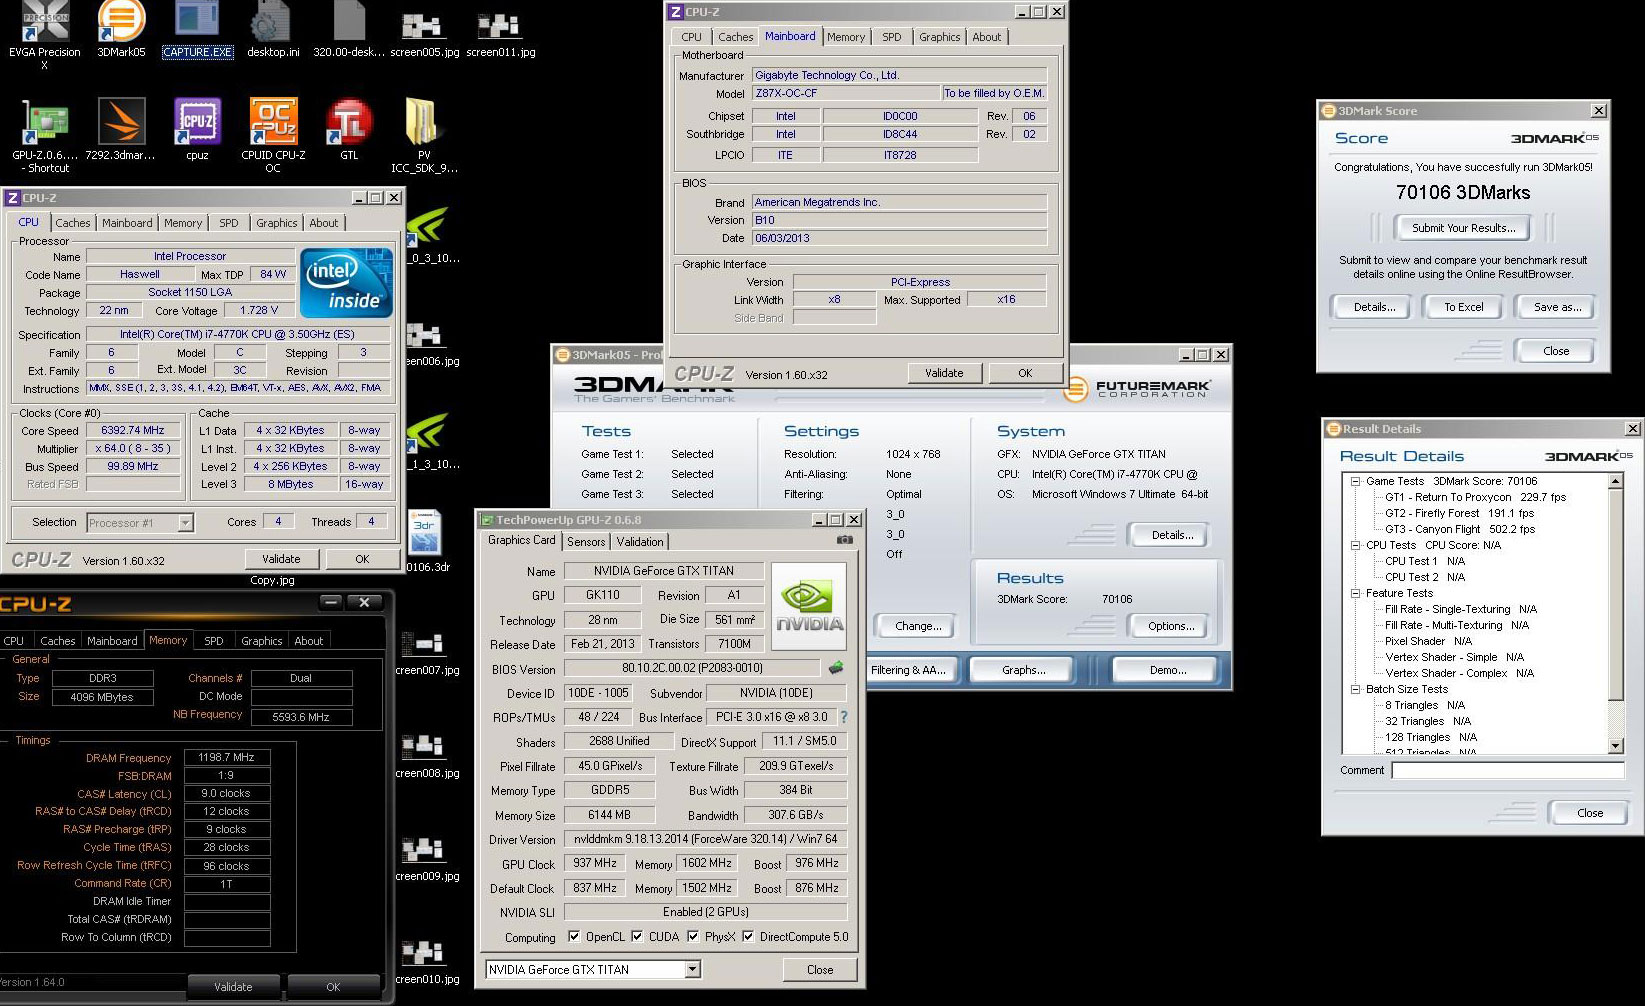Click Submit Your Results button
Image resolution: width=1645 pixels, height=1006 pixels.
pyautogui.click(x=1463, y=228)
